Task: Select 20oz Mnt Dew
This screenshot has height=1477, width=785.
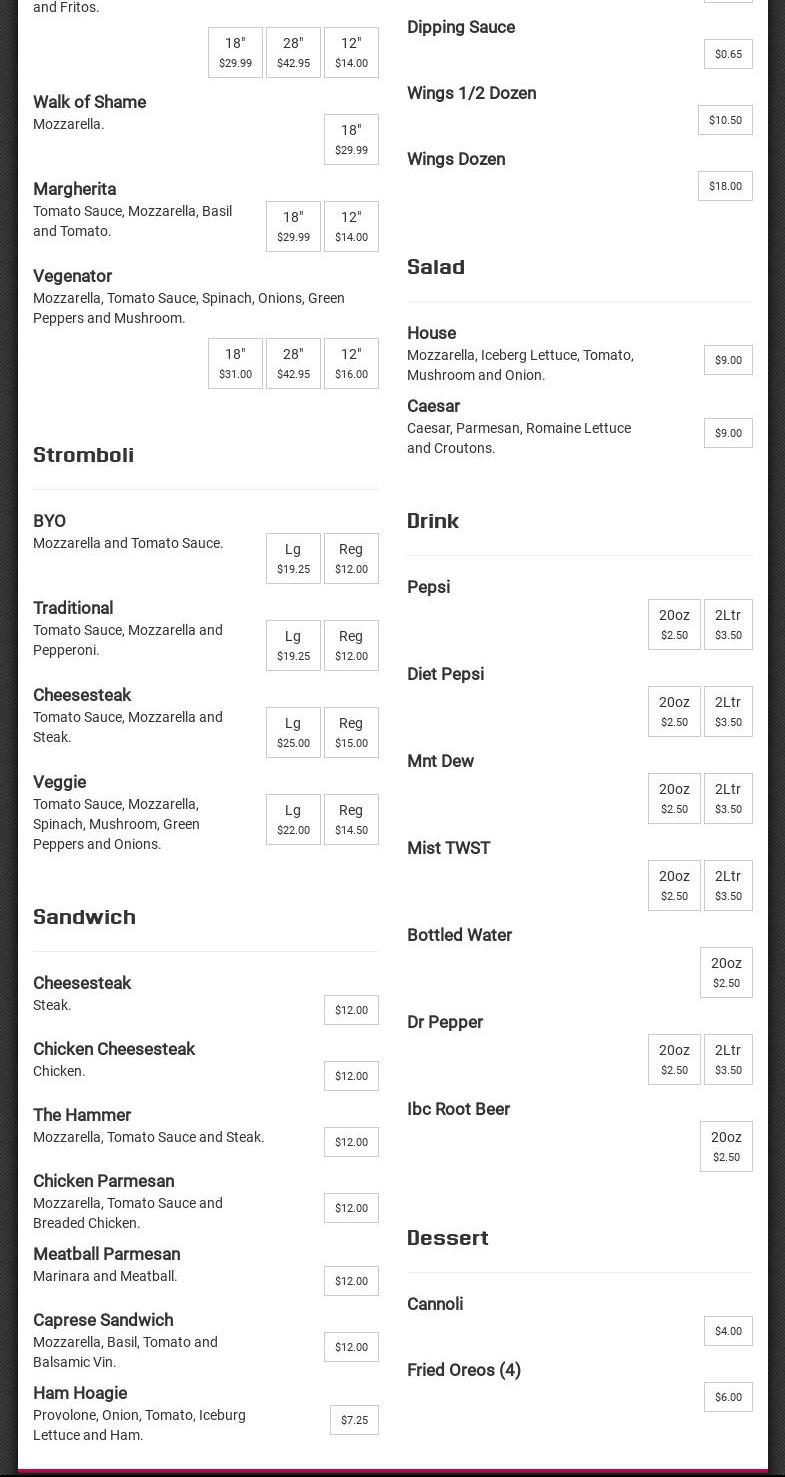Action: point(674,798)
